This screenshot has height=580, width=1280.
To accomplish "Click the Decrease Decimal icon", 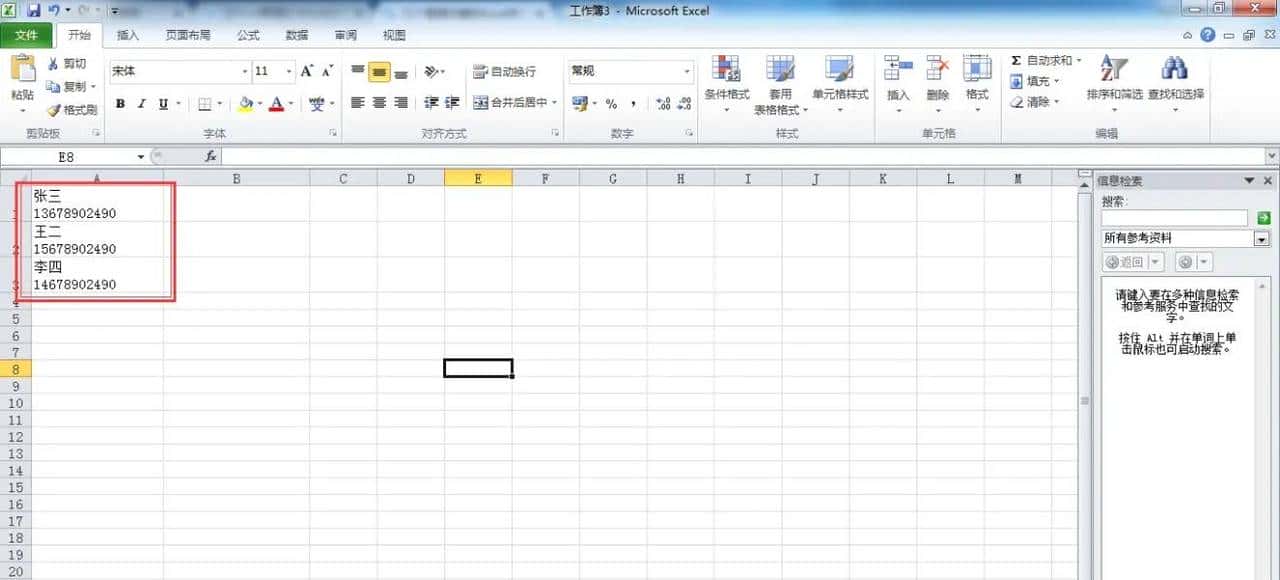I will pos(685,103).
